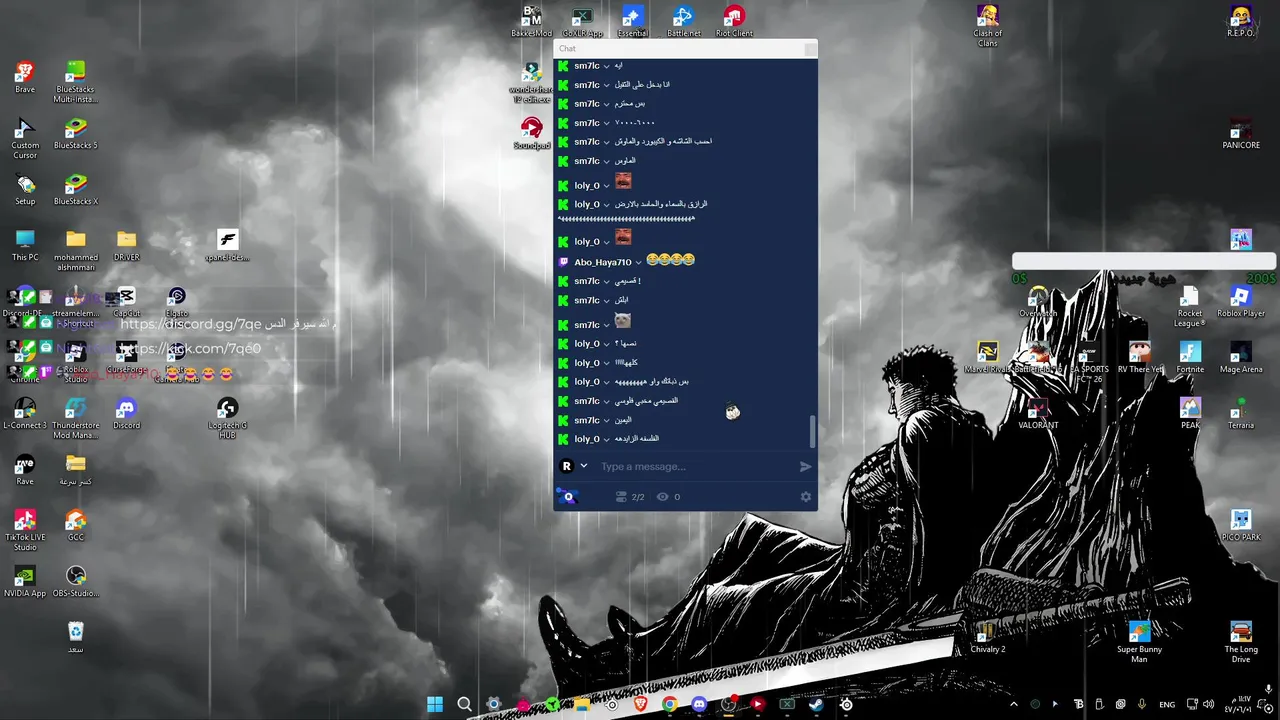This screenshot has width=1280, height=720.
Task: Click the chat vertical scrollbar thumb
Action: [812, 432]
